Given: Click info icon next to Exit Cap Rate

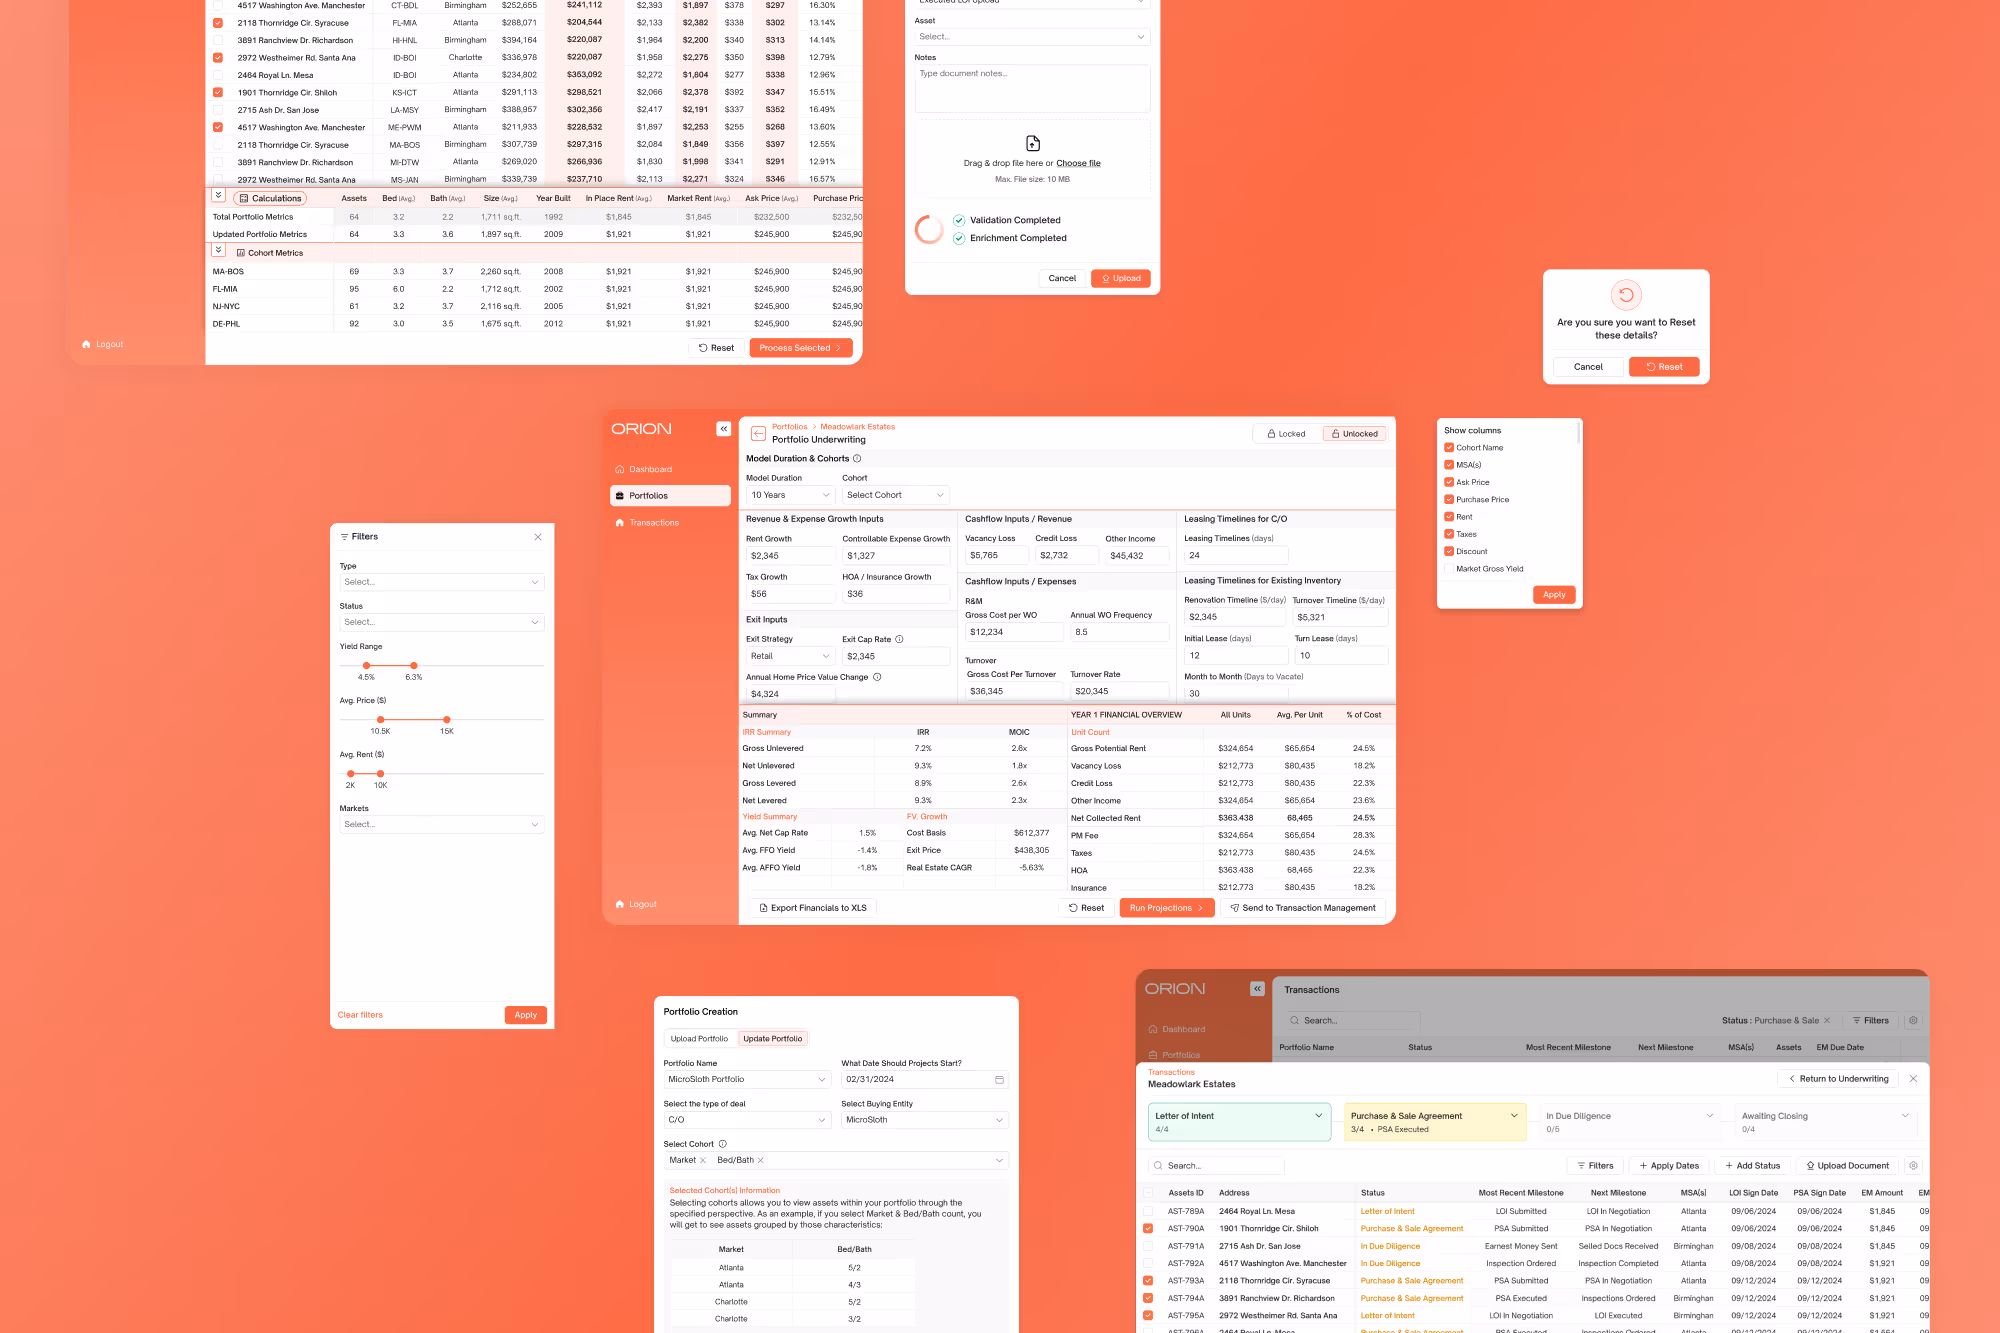Looking at the screenshot, I should tap(899, 639).
